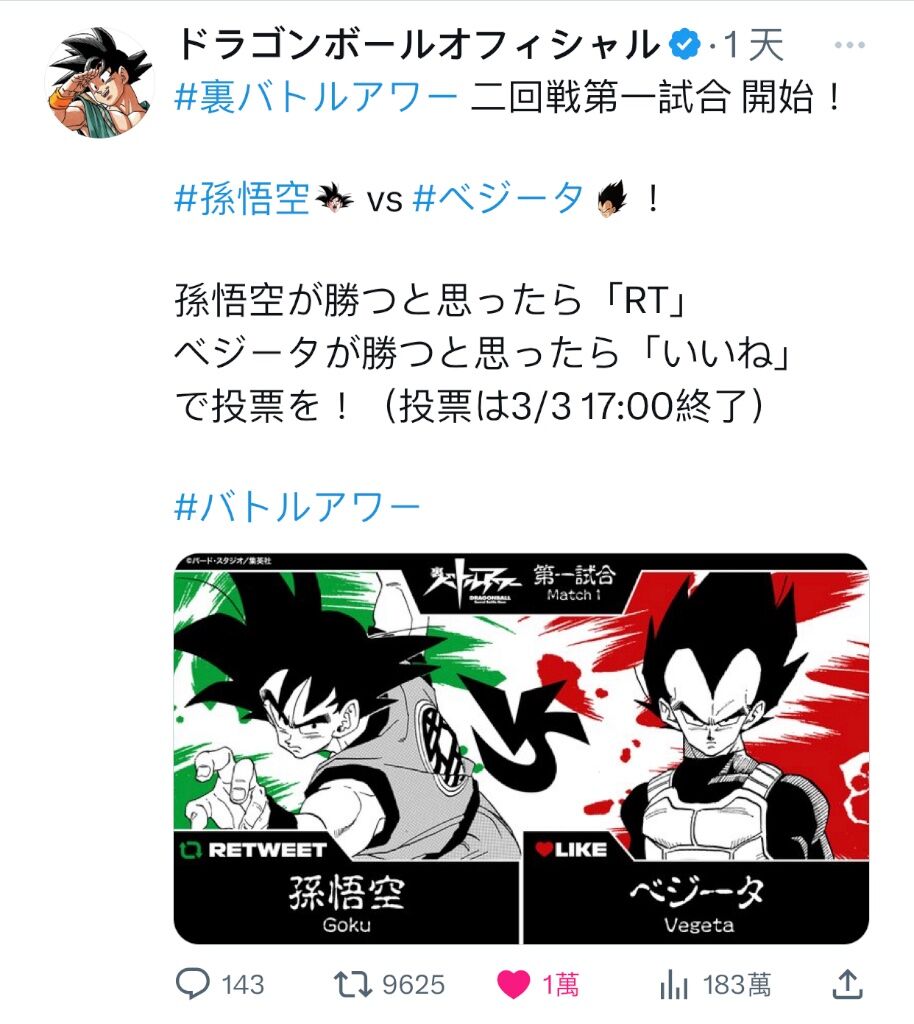Open the three-dot more options menu
The width and height of the screenshot is (914, 1024).
849,45
